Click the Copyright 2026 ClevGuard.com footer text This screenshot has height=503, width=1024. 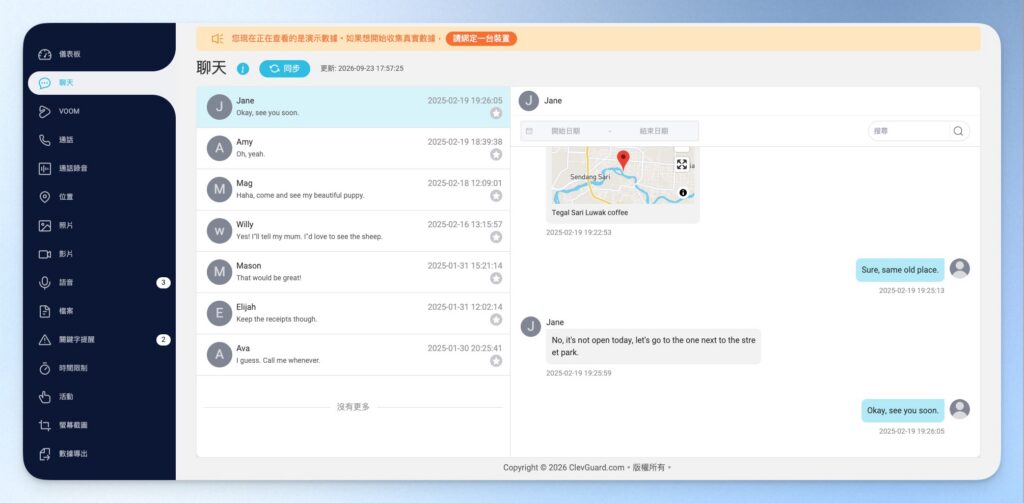click(586, 468)
